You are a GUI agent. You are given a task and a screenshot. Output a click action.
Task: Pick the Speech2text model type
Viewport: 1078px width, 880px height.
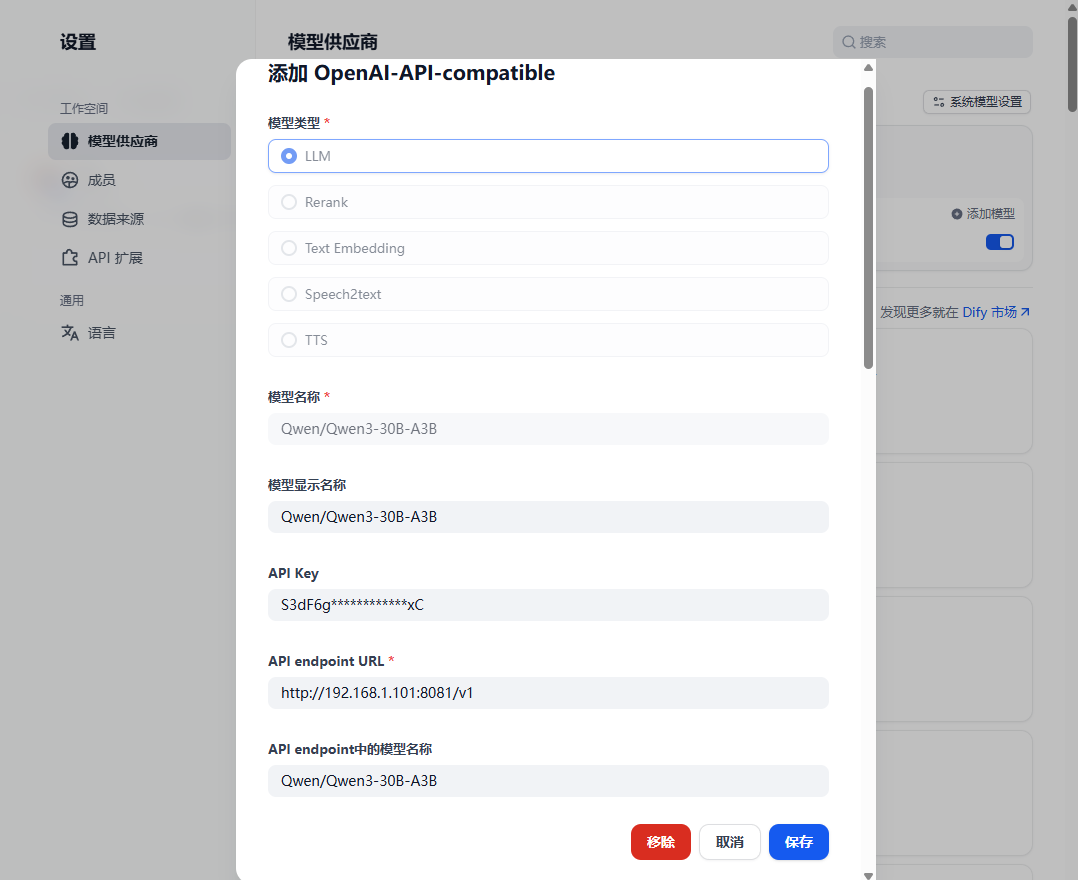[x=548, y=294]
